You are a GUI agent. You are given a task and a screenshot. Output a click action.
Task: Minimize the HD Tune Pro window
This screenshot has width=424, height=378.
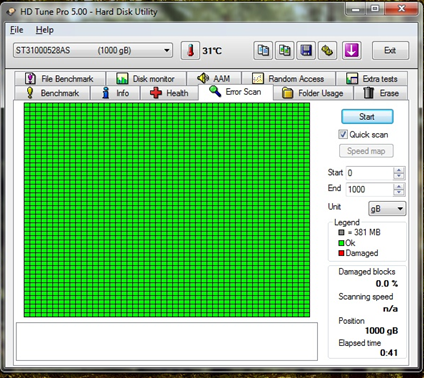pyautogui.click(x=356, y=9)
